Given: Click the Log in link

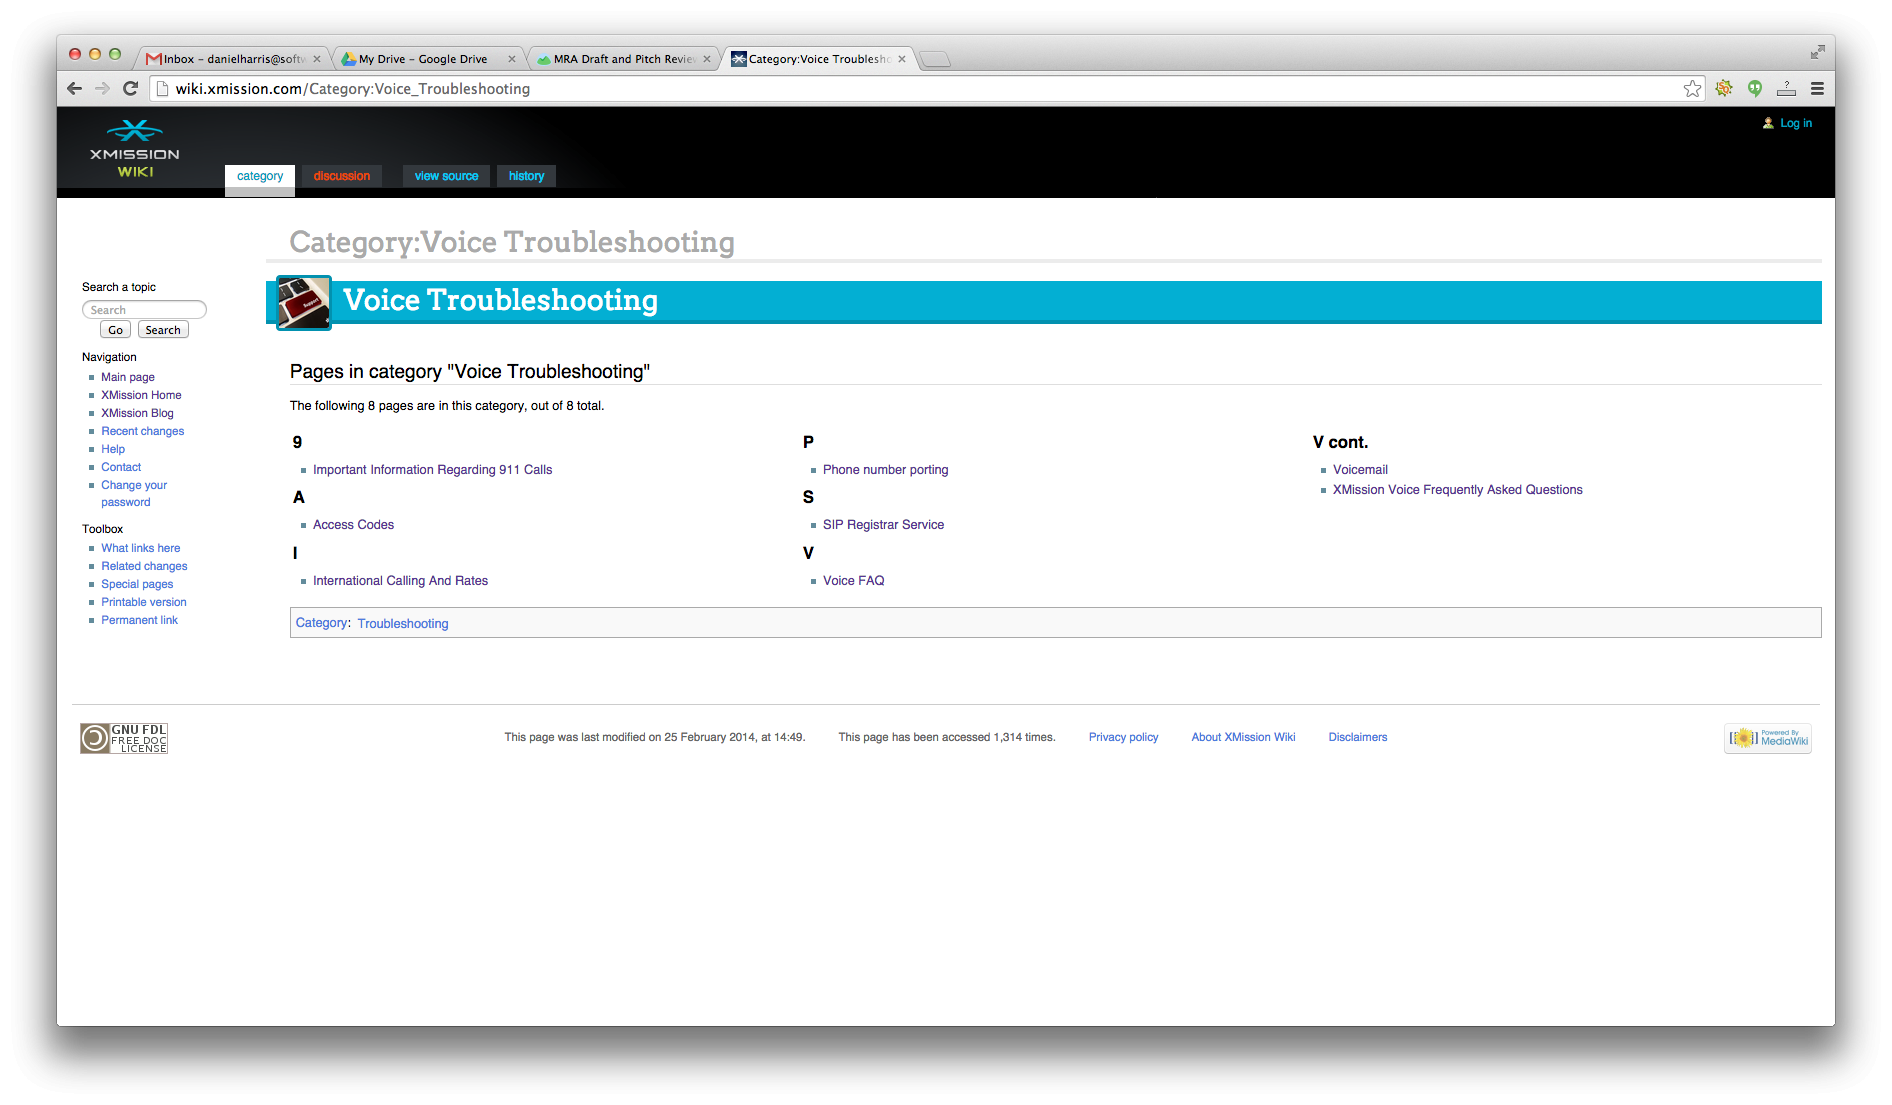Looking at the screenshot, I should 1795,123.
